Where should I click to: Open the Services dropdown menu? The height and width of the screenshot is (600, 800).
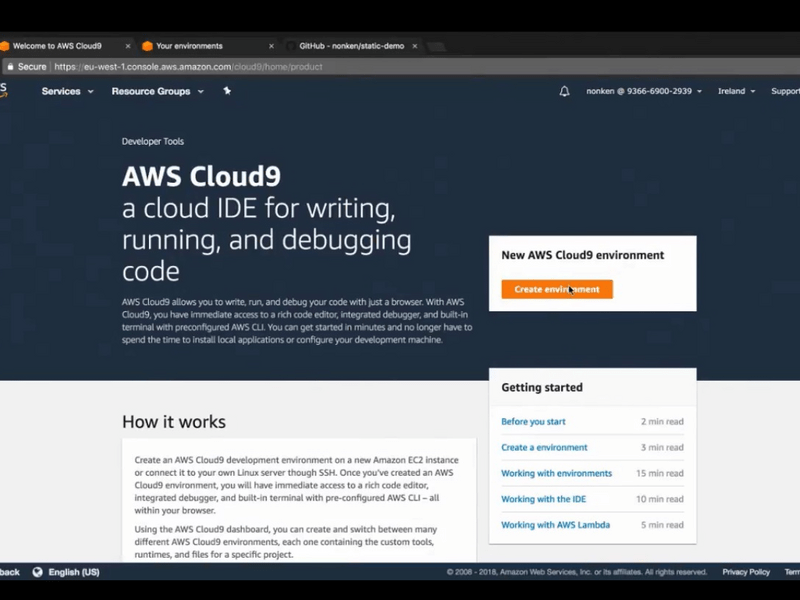pyautogui.click(x=67, y=91)
